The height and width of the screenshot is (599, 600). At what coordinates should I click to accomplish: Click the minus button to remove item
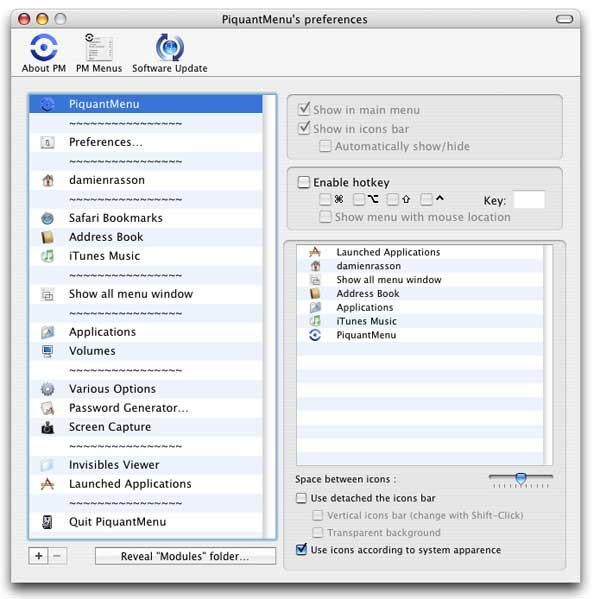pos(57,556)
